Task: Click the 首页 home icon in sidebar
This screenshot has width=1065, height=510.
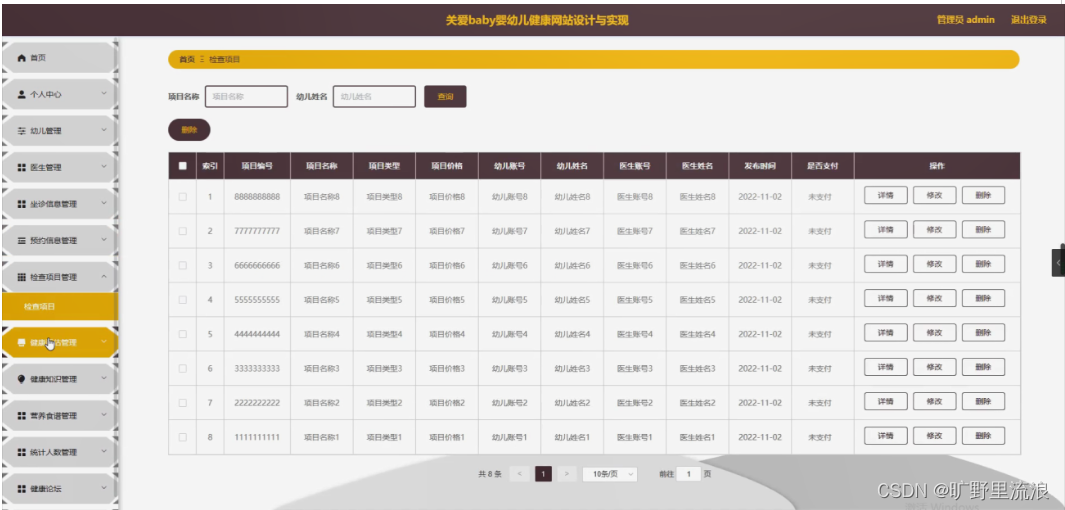Action: tap(21, 58)
